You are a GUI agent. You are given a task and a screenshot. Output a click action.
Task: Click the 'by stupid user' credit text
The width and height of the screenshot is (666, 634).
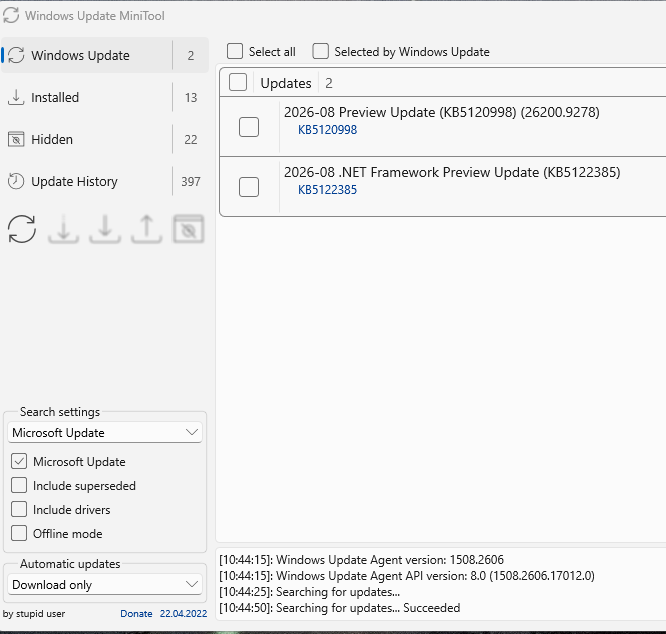pyautogui.click(x=34, y=614)
